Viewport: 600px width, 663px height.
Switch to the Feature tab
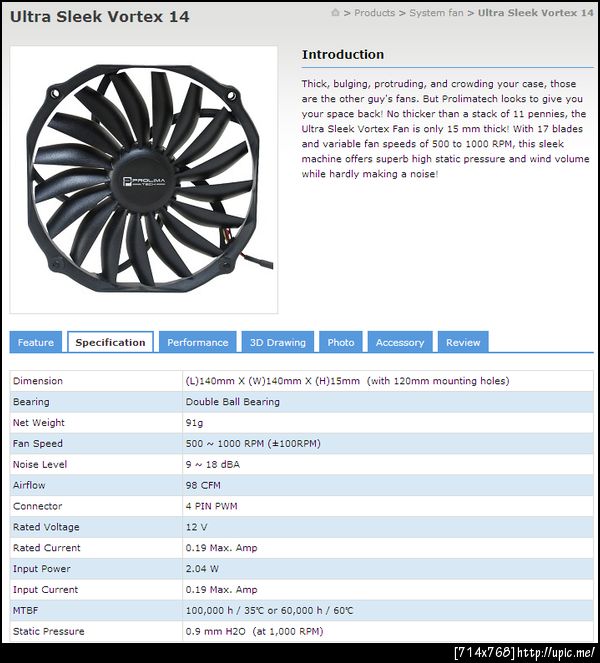coord(36,342)
